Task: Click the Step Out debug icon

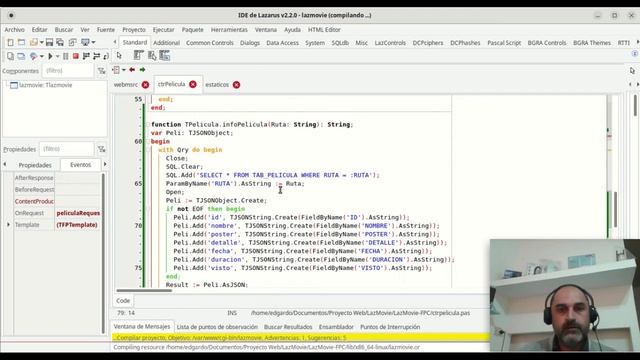Action: (106, 56)
